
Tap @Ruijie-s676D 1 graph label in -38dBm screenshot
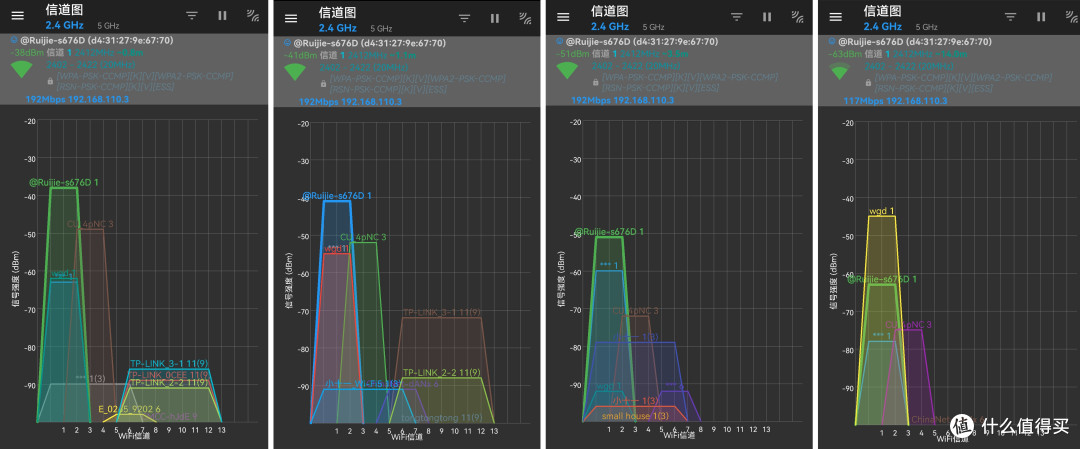[63, 182]
